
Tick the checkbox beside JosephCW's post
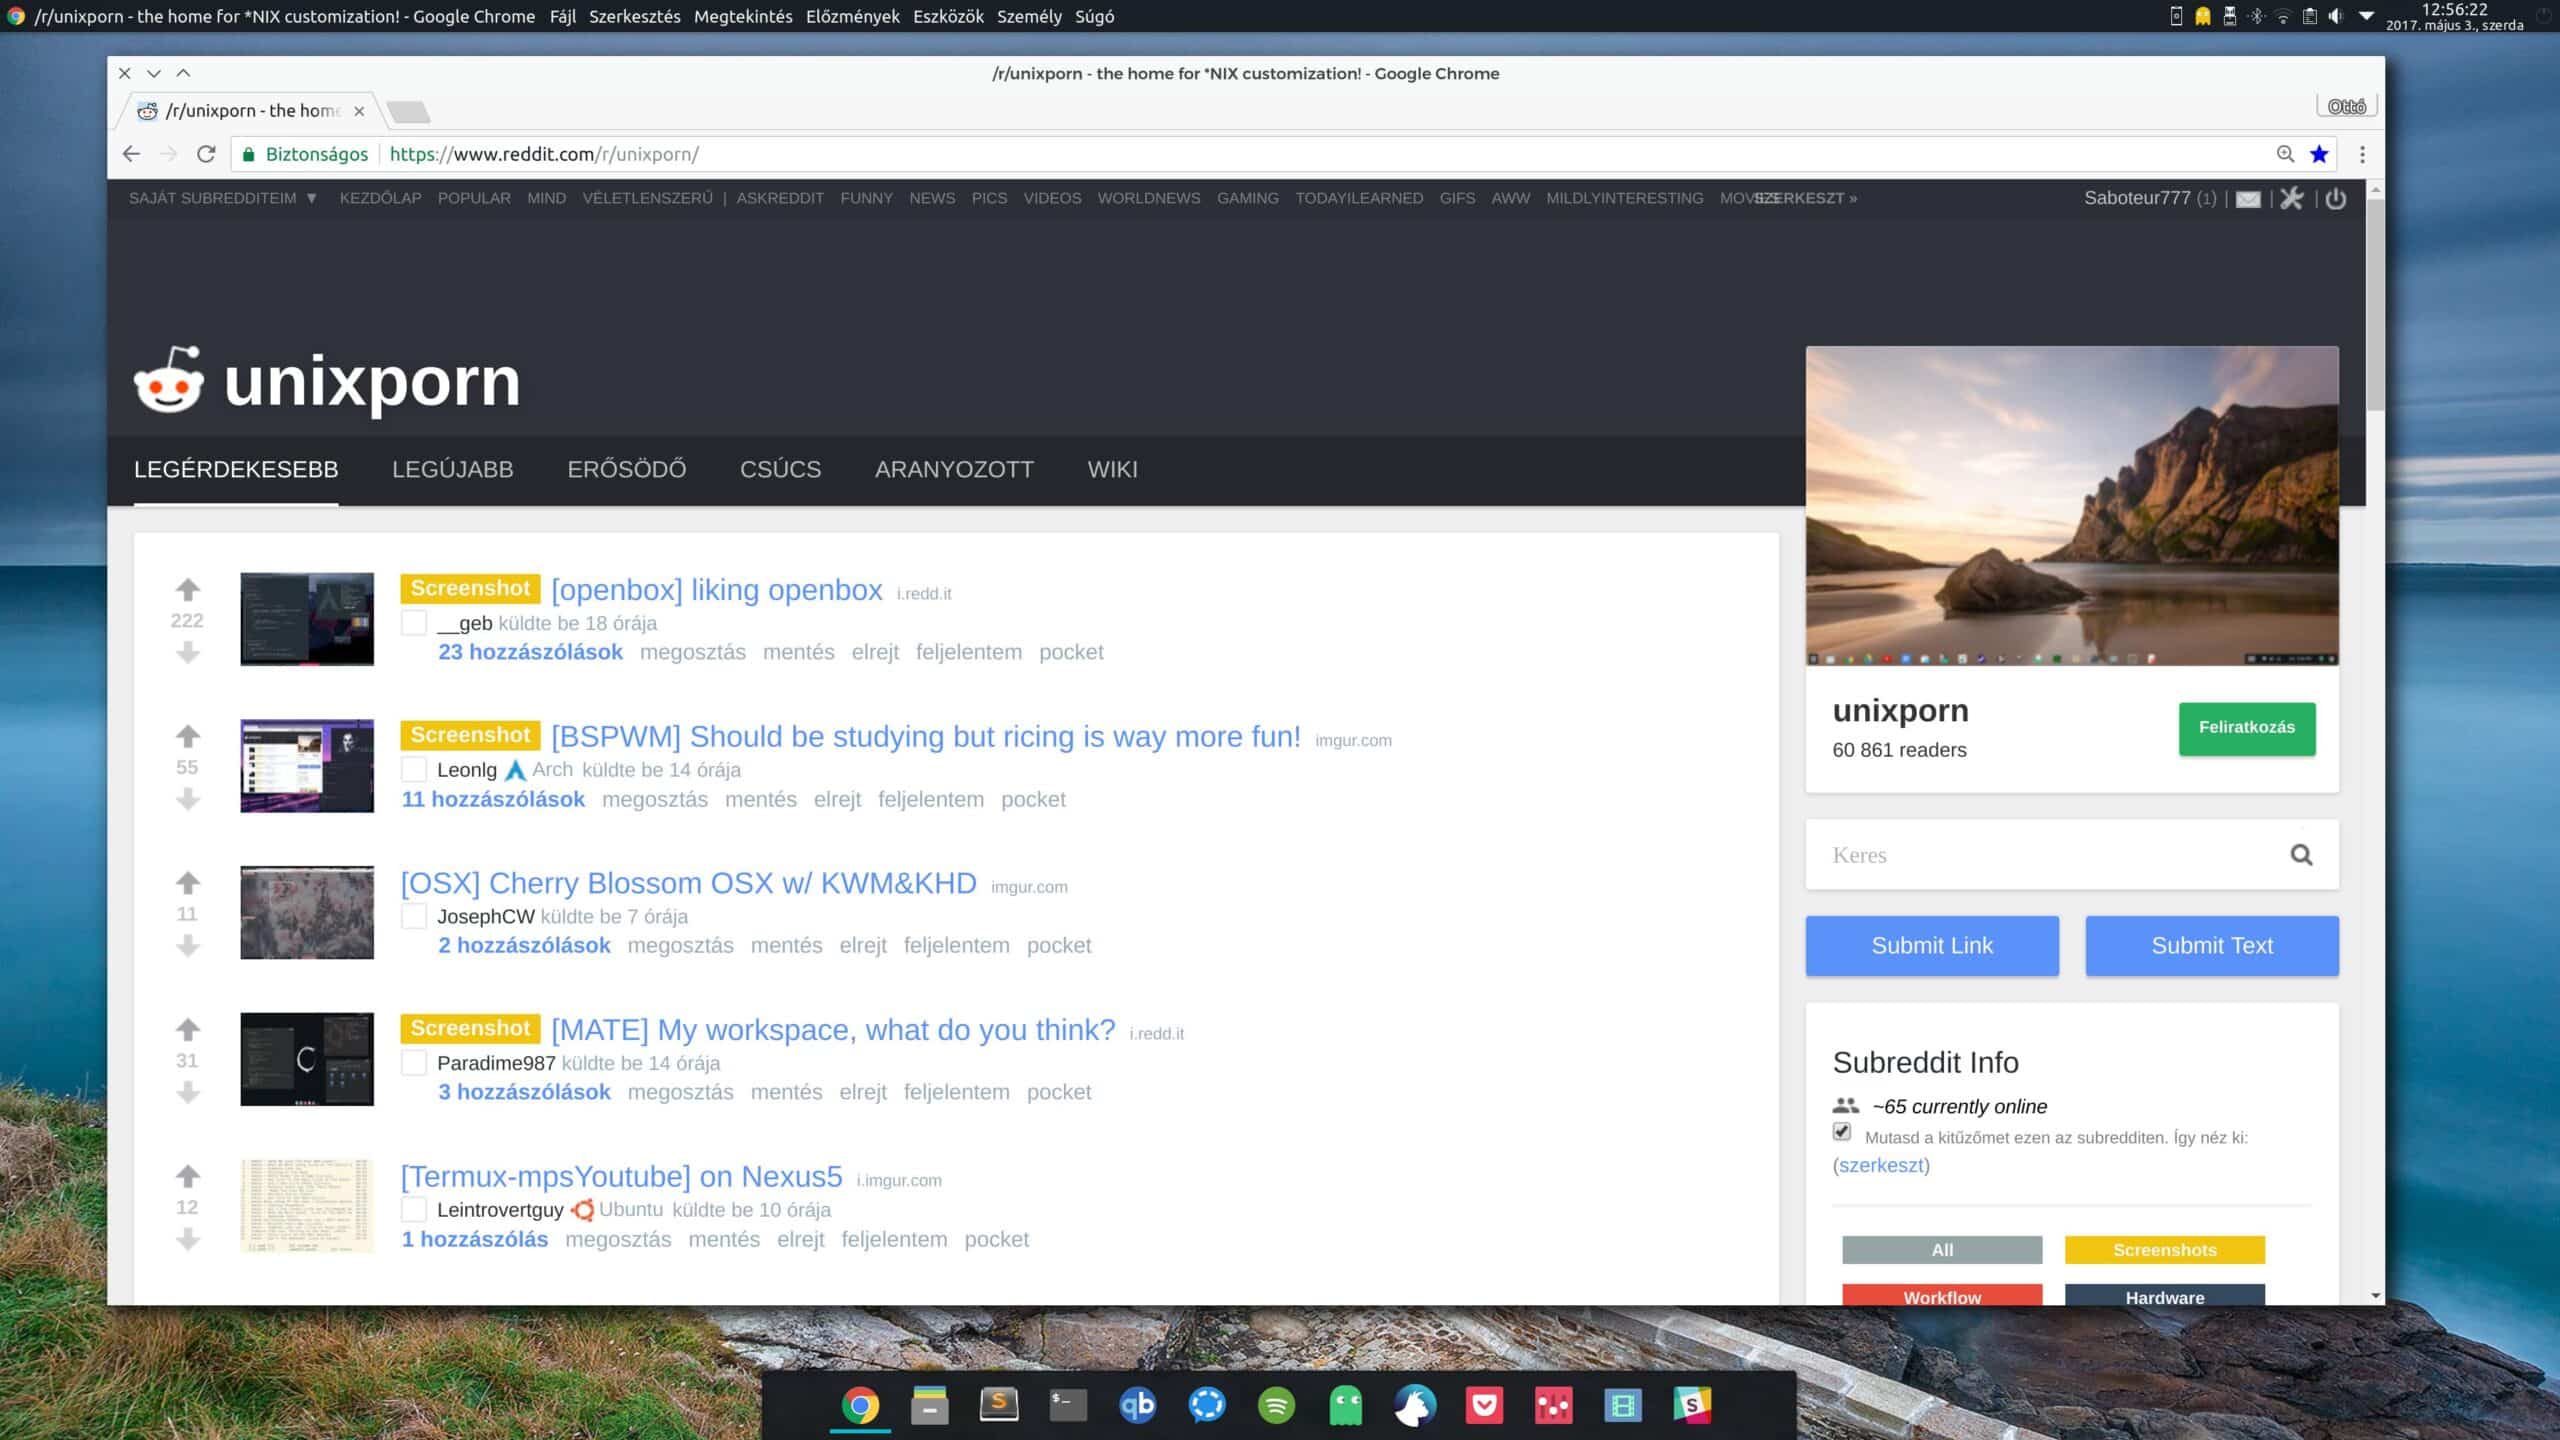[414, 916]
